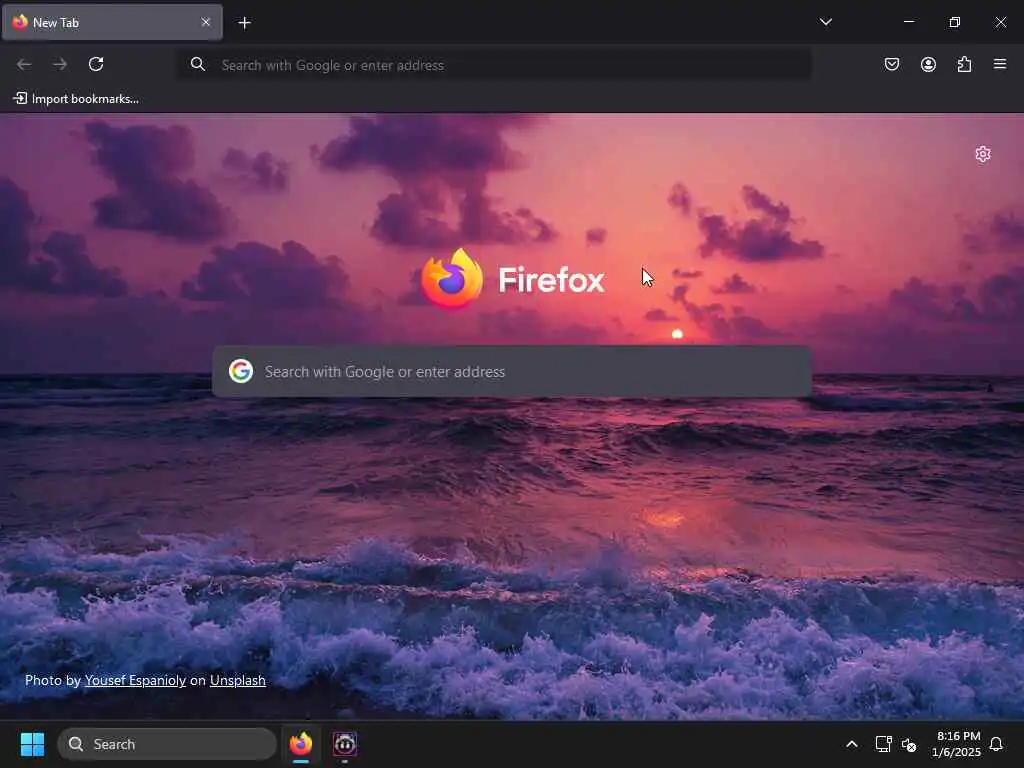
Task: Open new tab page settings gear
Action: tap(983, 154)
